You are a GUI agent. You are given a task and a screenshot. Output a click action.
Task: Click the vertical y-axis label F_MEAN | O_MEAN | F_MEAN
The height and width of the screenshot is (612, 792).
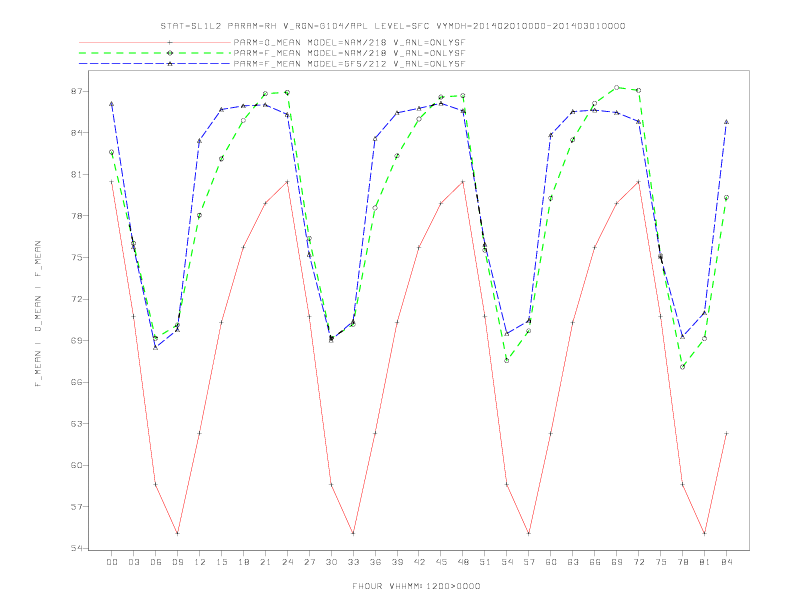coord(38,314)
